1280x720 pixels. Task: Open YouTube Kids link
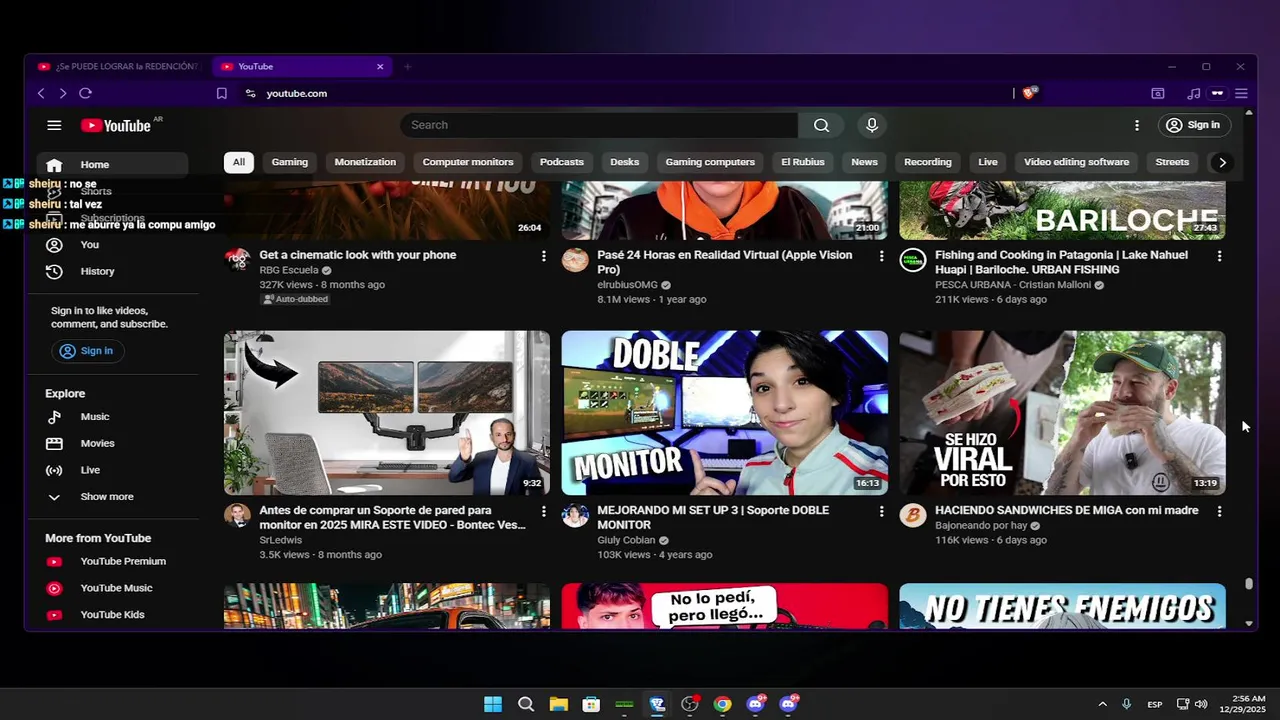[x=112, y=615]
